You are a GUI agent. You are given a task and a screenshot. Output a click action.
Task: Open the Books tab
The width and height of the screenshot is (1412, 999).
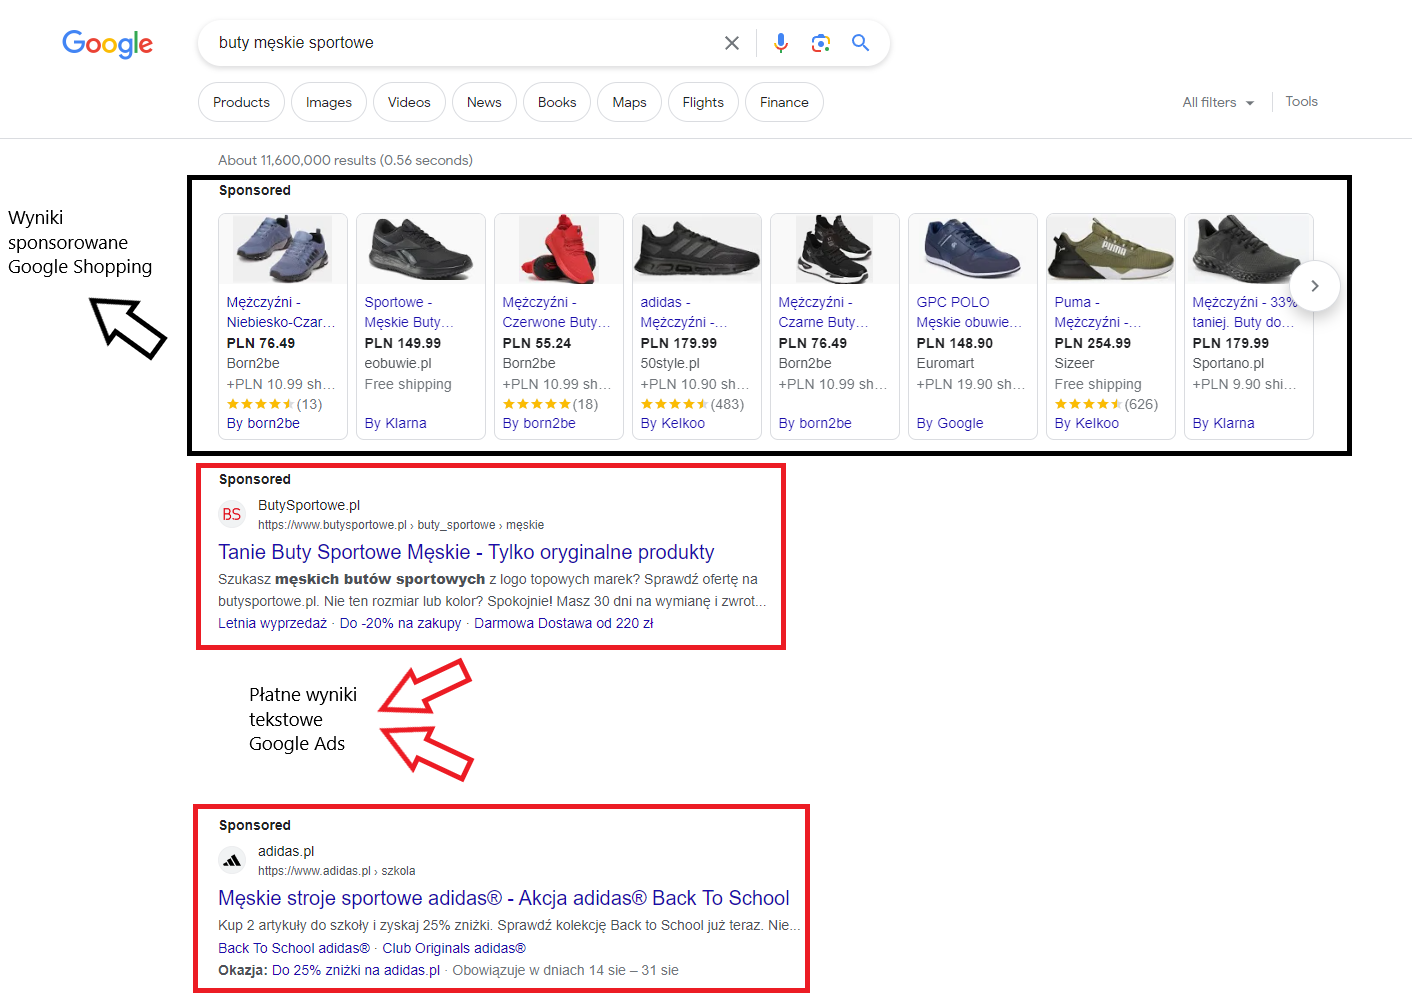(557, 102)
